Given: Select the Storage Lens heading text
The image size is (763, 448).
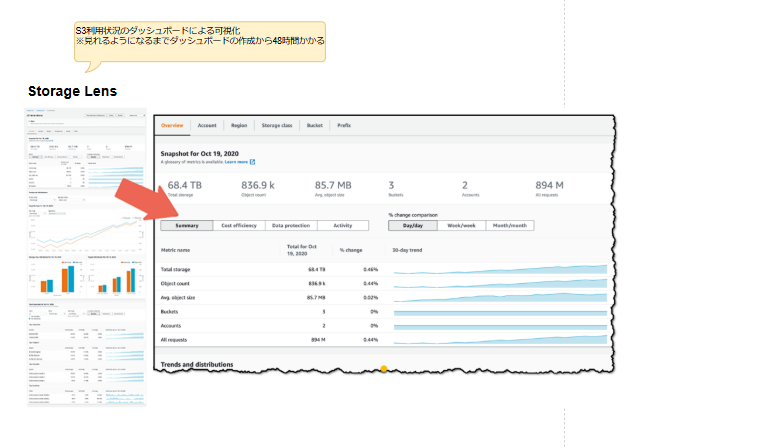Looking at the screenshot, I should click(73, 91).
